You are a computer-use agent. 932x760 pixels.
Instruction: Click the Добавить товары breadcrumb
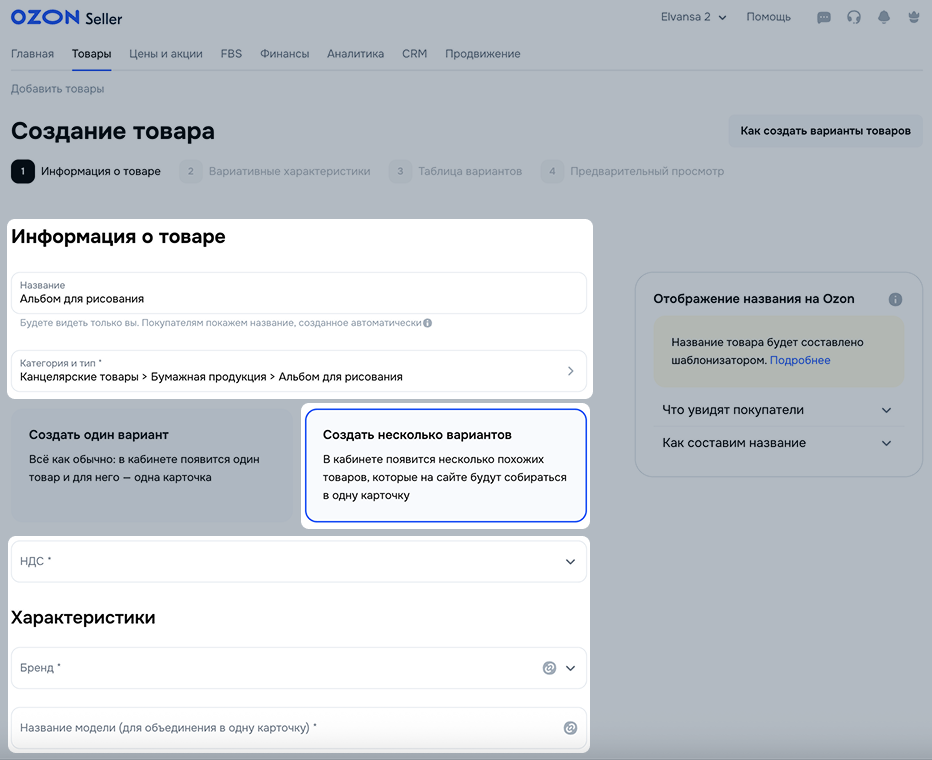(58, 89)
